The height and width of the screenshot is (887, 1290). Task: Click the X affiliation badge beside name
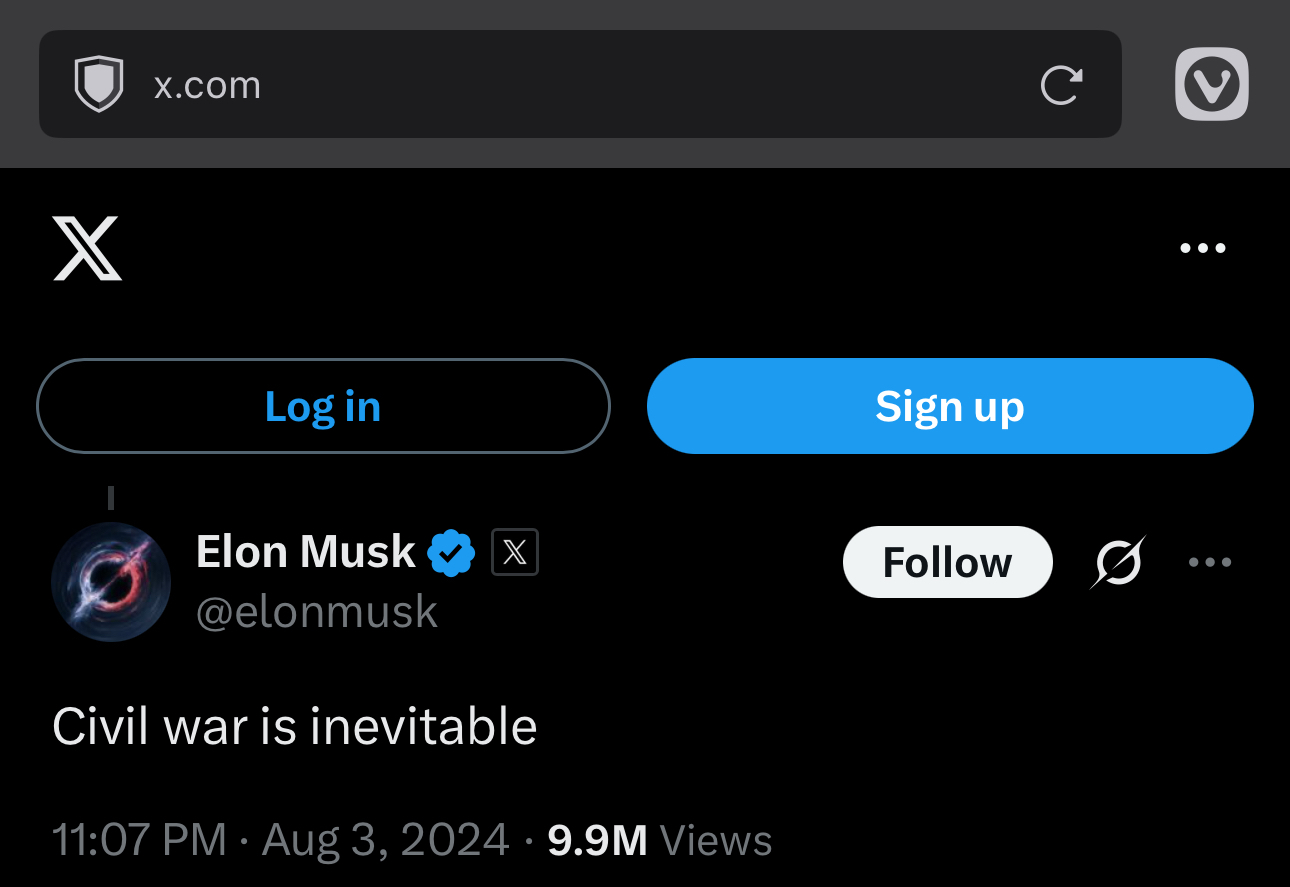pyautogui.click(x=515, y=552)
